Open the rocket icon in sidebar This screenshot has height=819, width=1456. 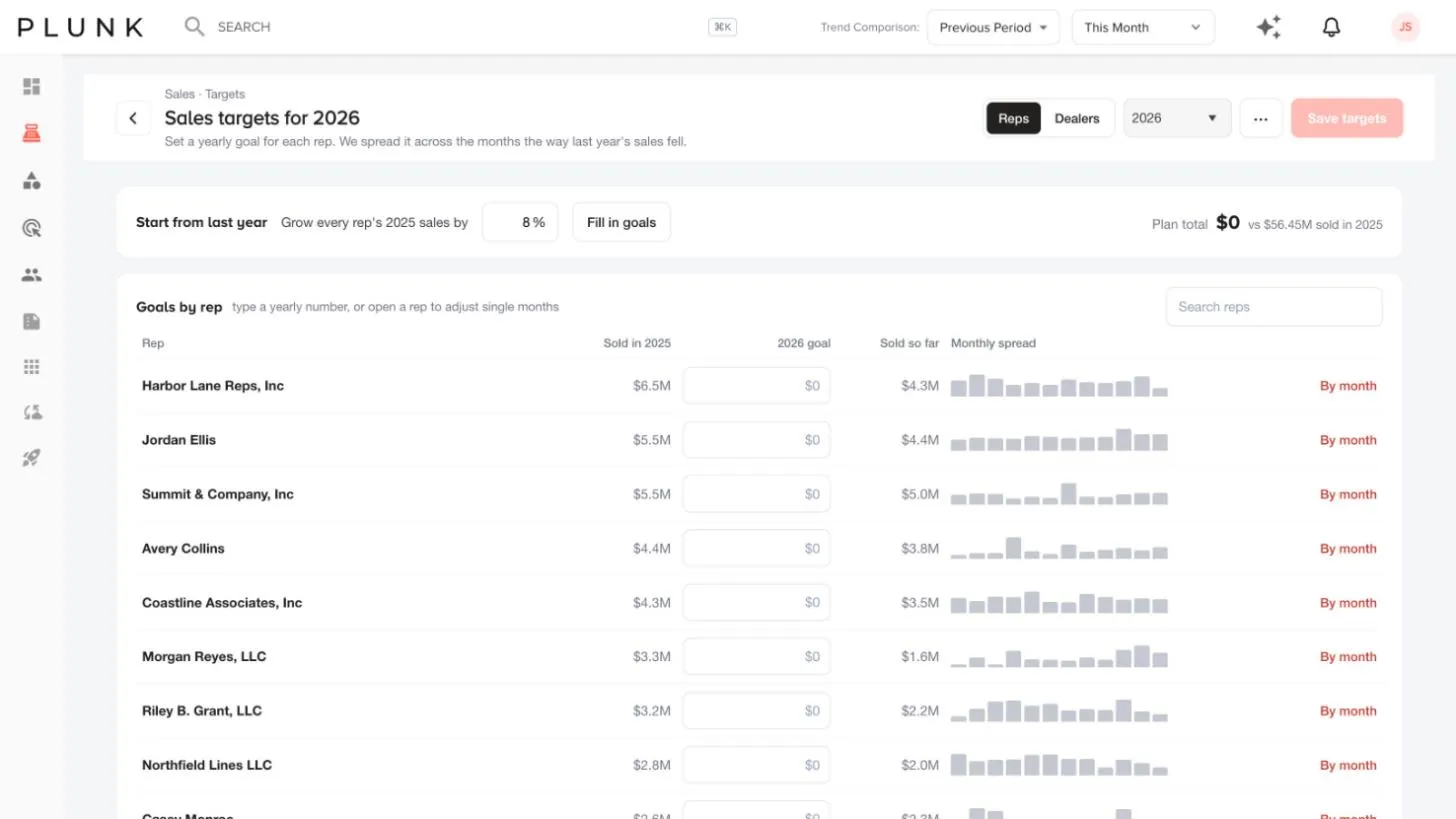(31, 458)
